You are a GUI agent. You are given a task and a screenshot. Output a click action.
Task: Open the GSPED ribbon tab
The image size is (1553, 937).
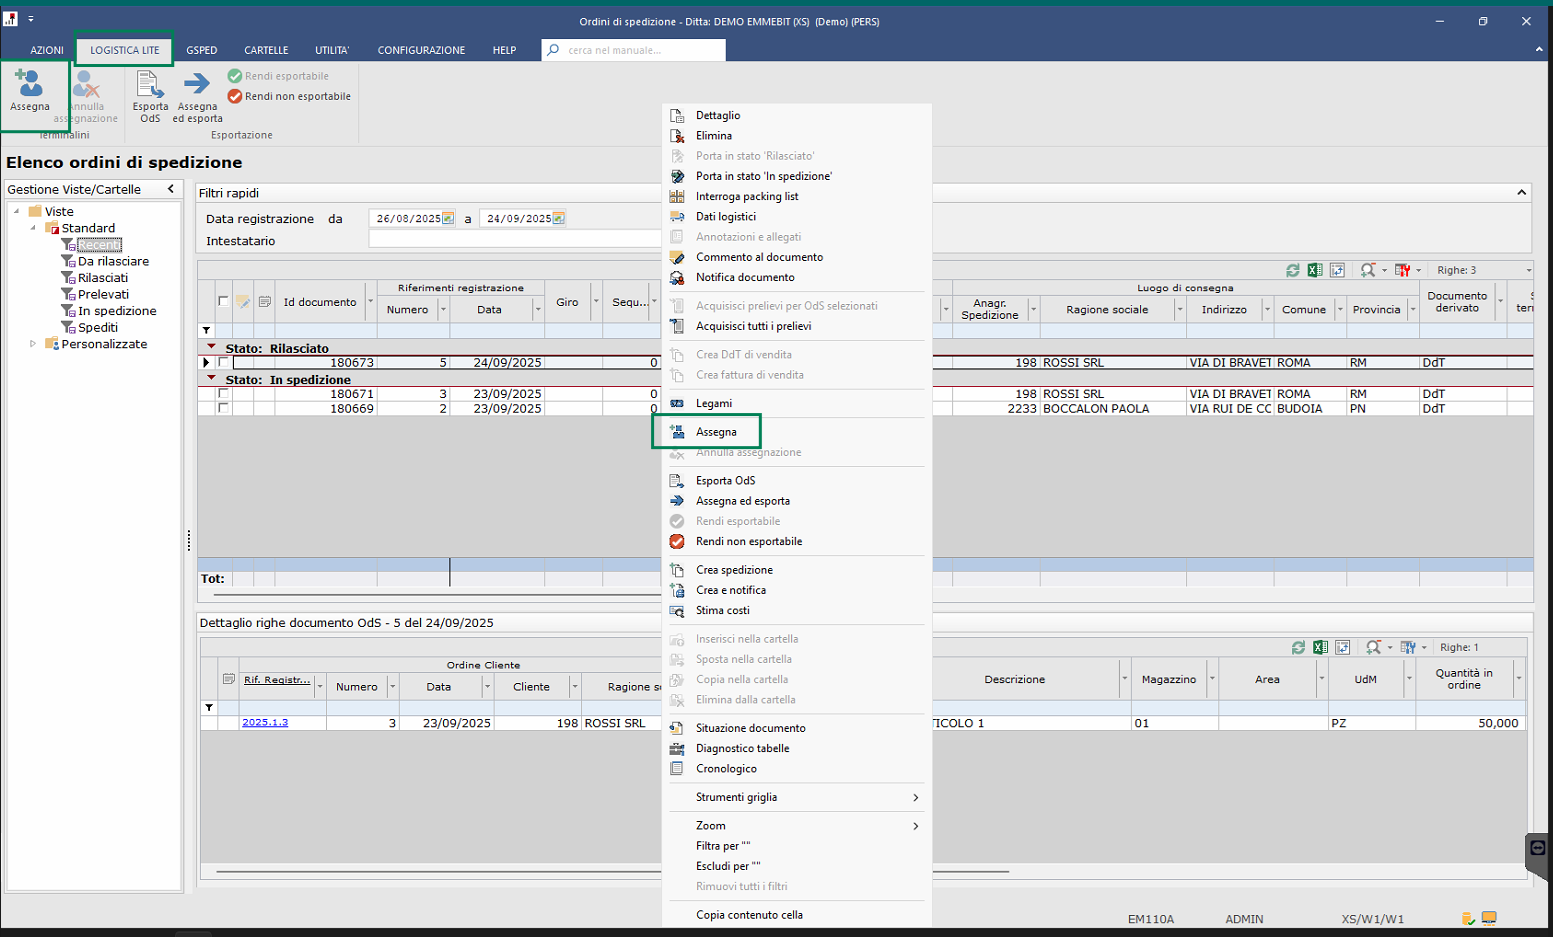tap(201, 50)
